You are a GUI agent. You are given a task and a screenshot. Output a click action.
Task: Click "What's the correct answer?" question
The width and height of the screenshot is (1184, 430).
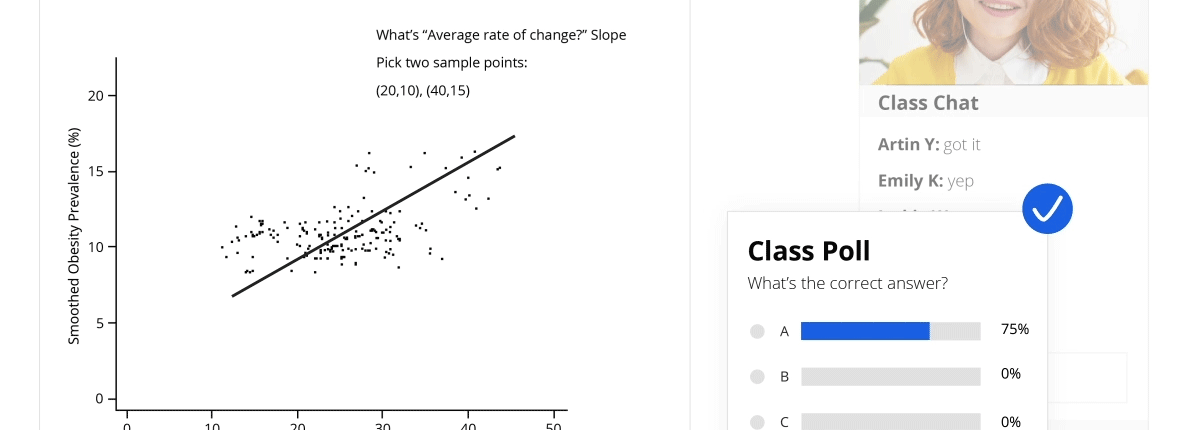(847, 283)
